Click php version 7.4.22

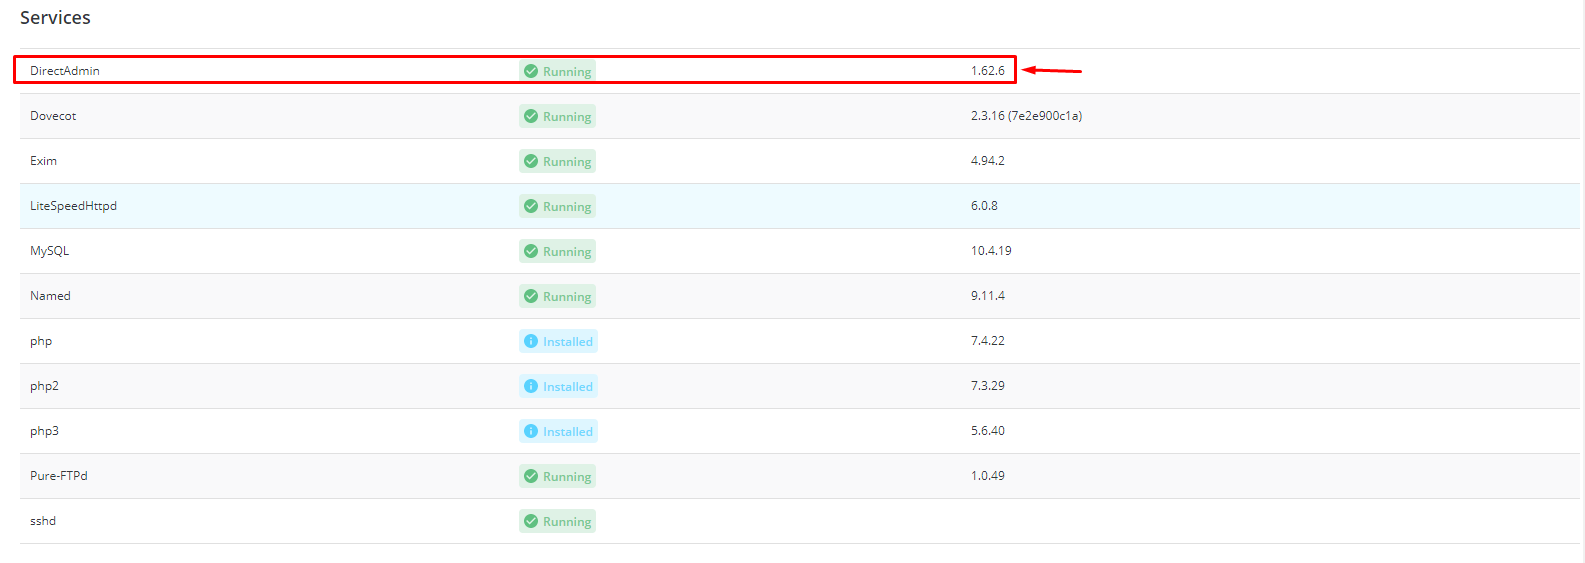[988, 341]
